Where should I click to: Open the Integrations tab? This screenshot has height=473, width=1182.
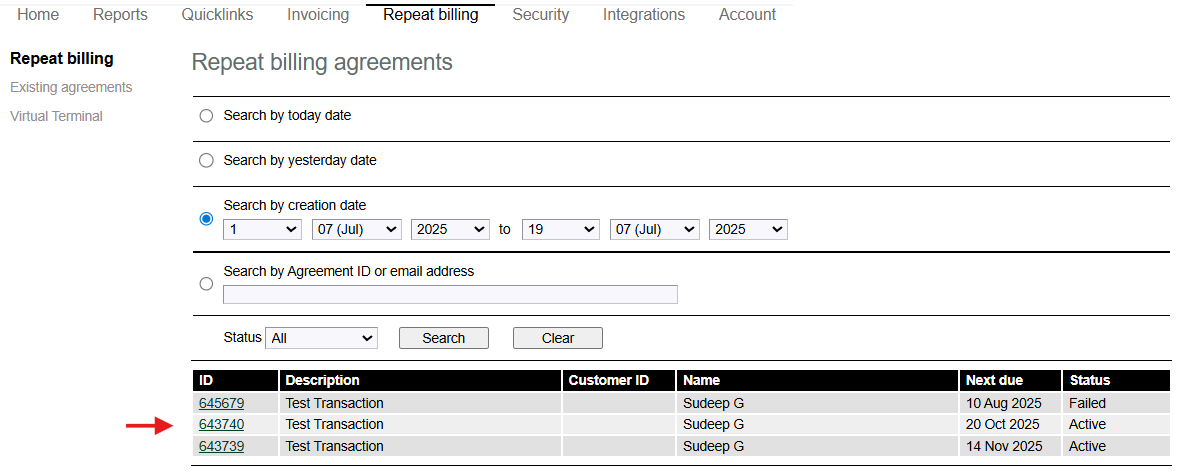point(644,15)
